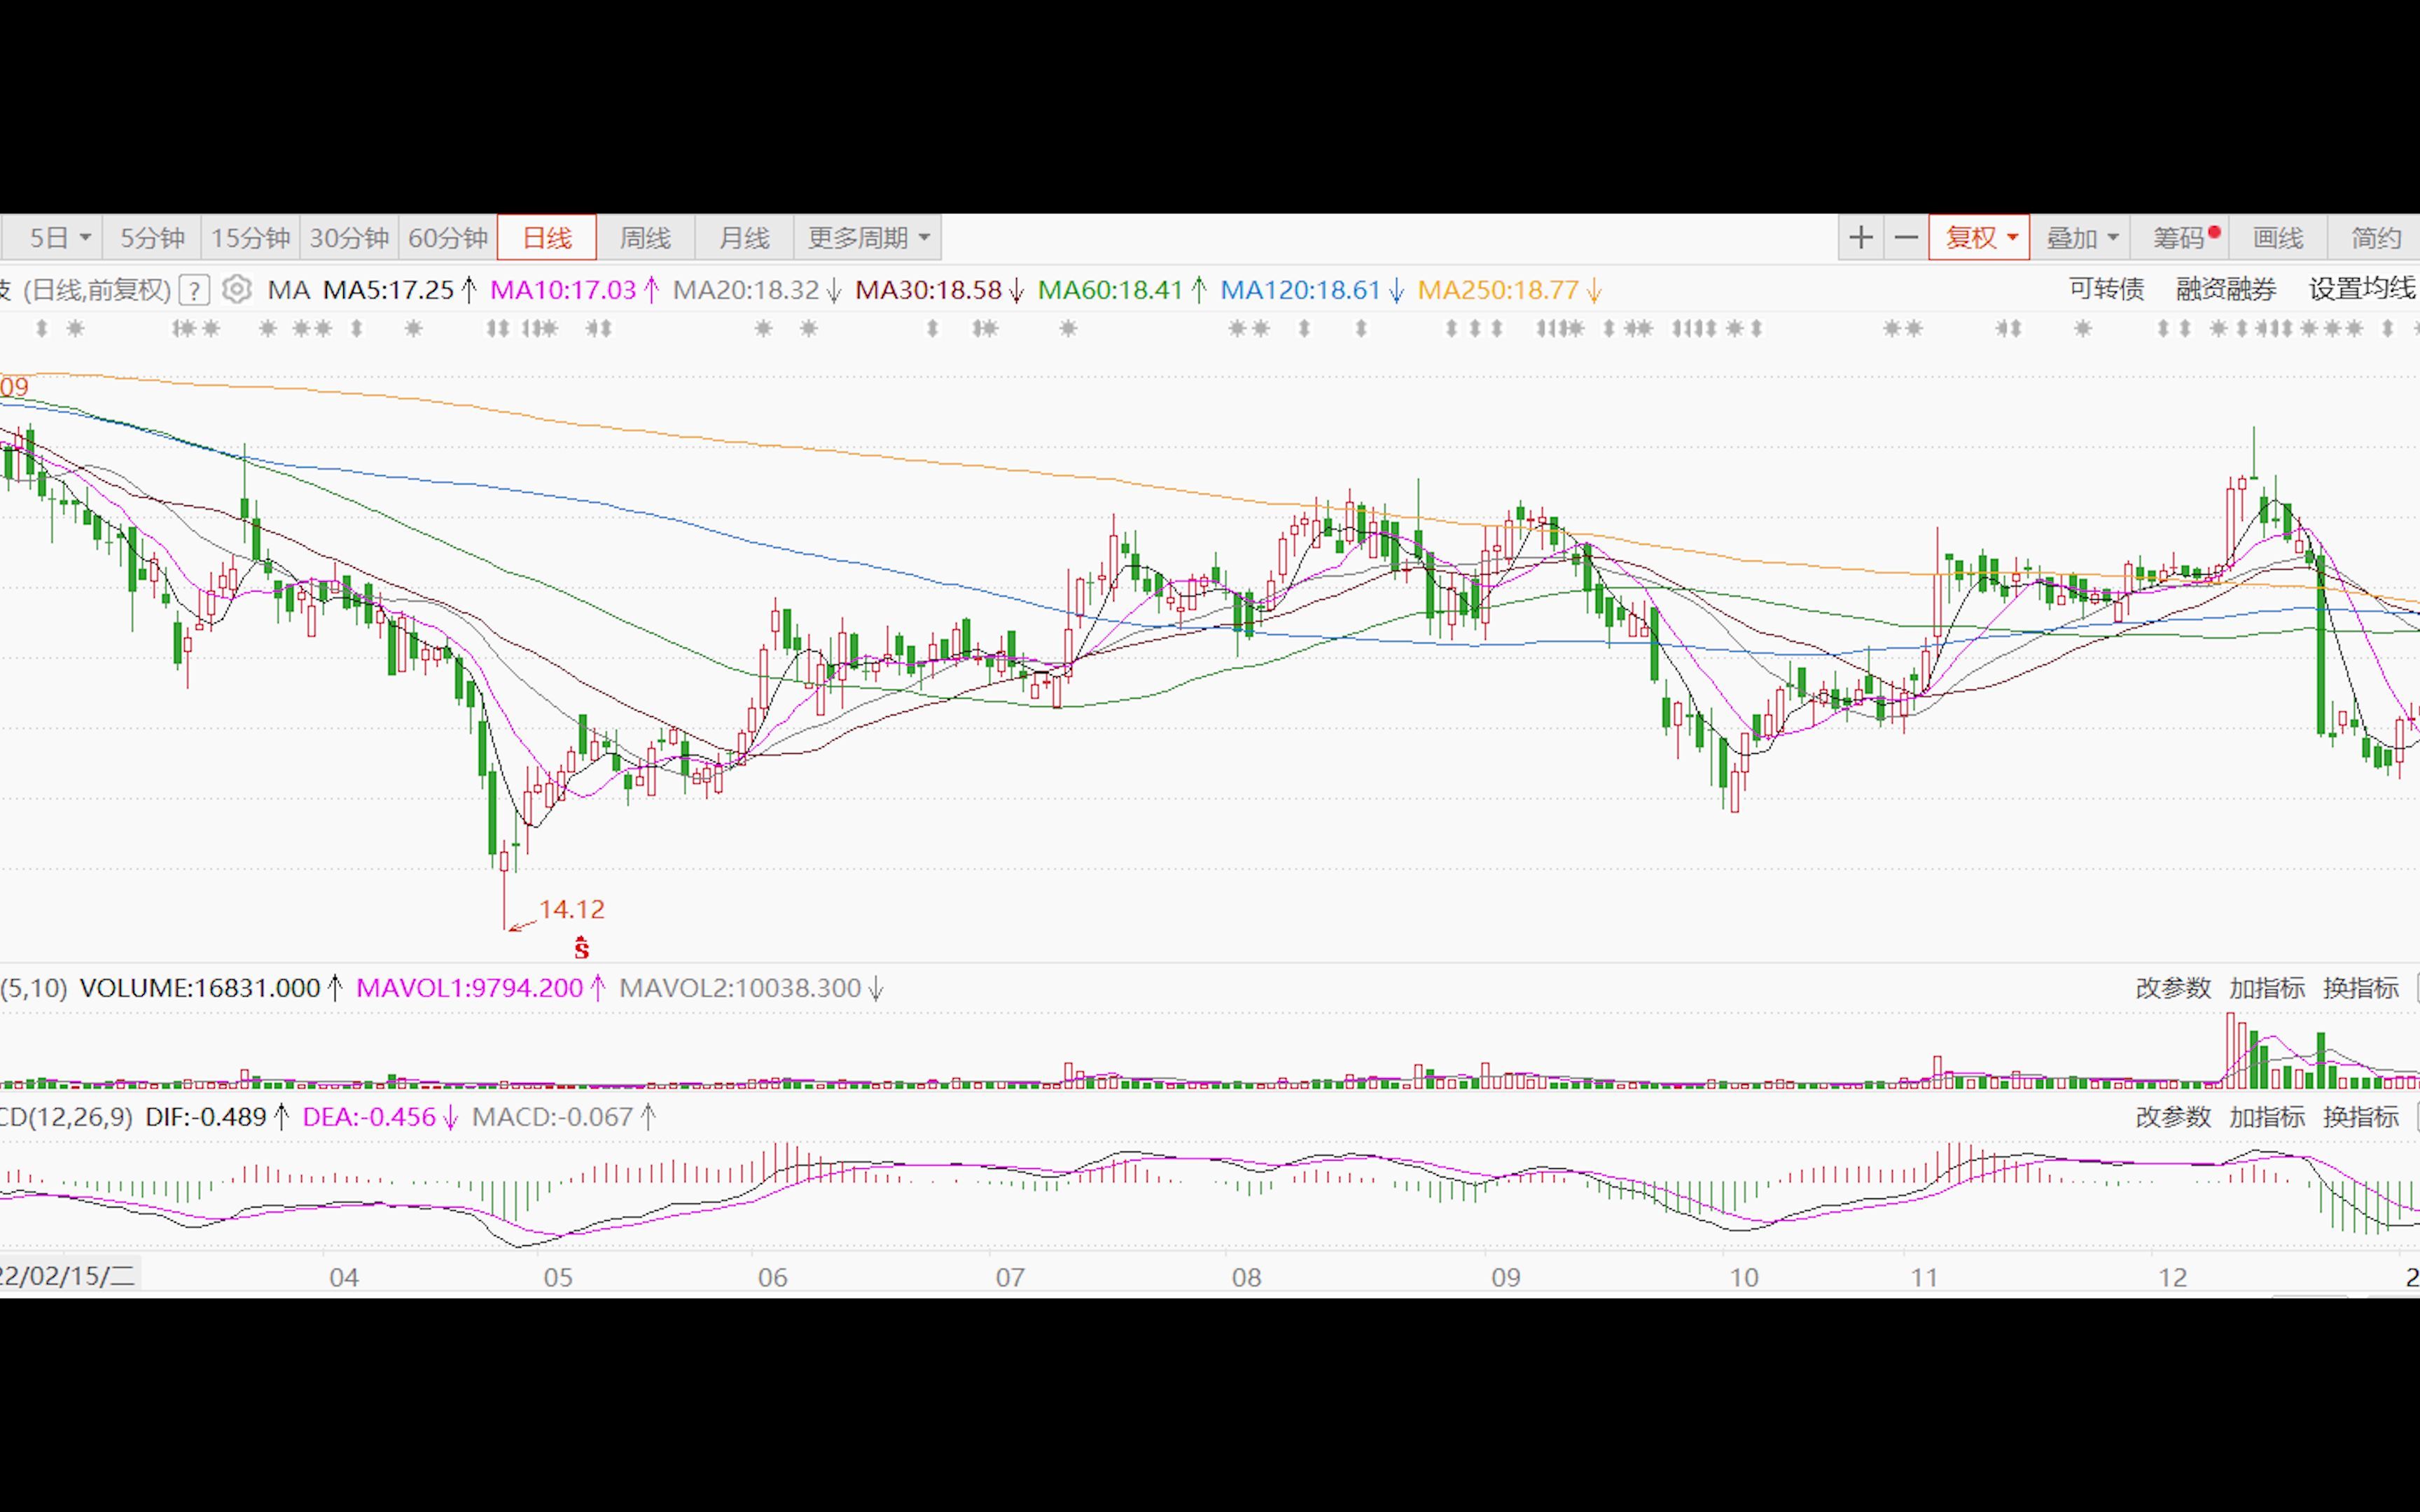Click the MA indicator name label
Viewport: 2420px width, 1512px height.
pos(289,290)
